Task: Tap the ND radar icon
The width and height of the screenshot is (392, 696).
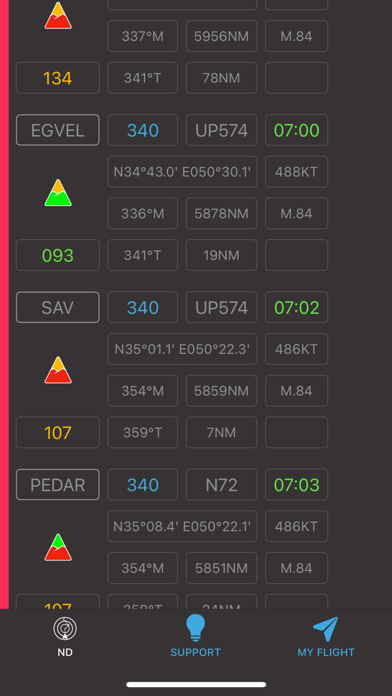Action: tap(65, 629)
